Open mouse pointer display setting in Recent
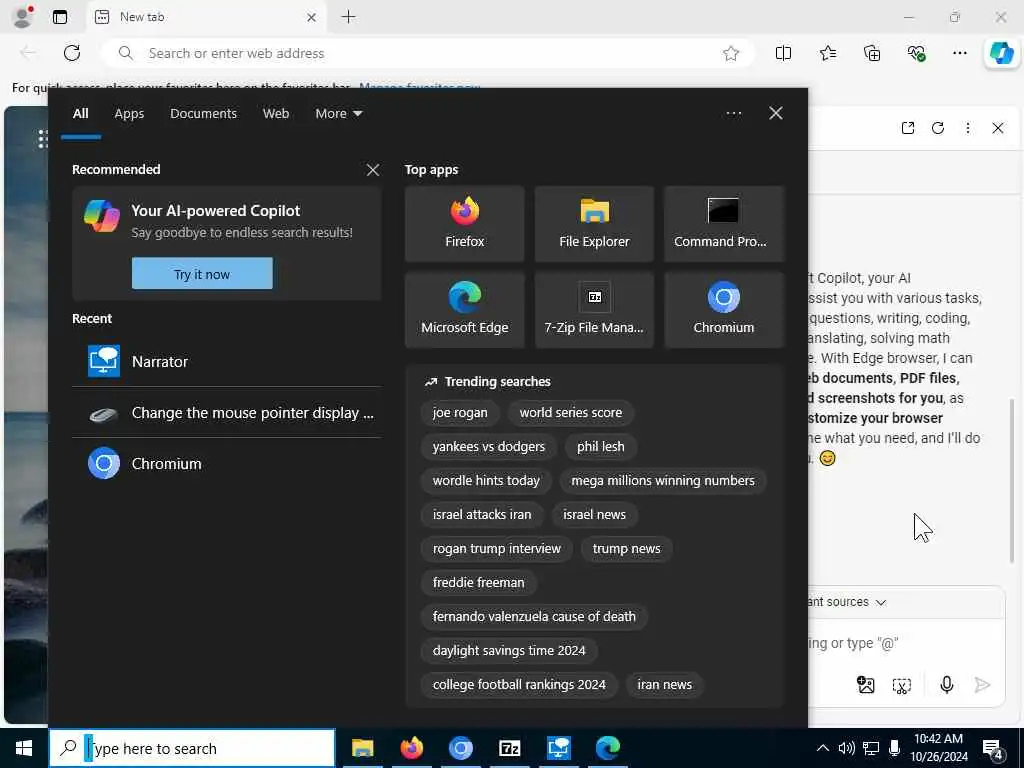This screenshot has width=1024, height=768. coord(227,413)
